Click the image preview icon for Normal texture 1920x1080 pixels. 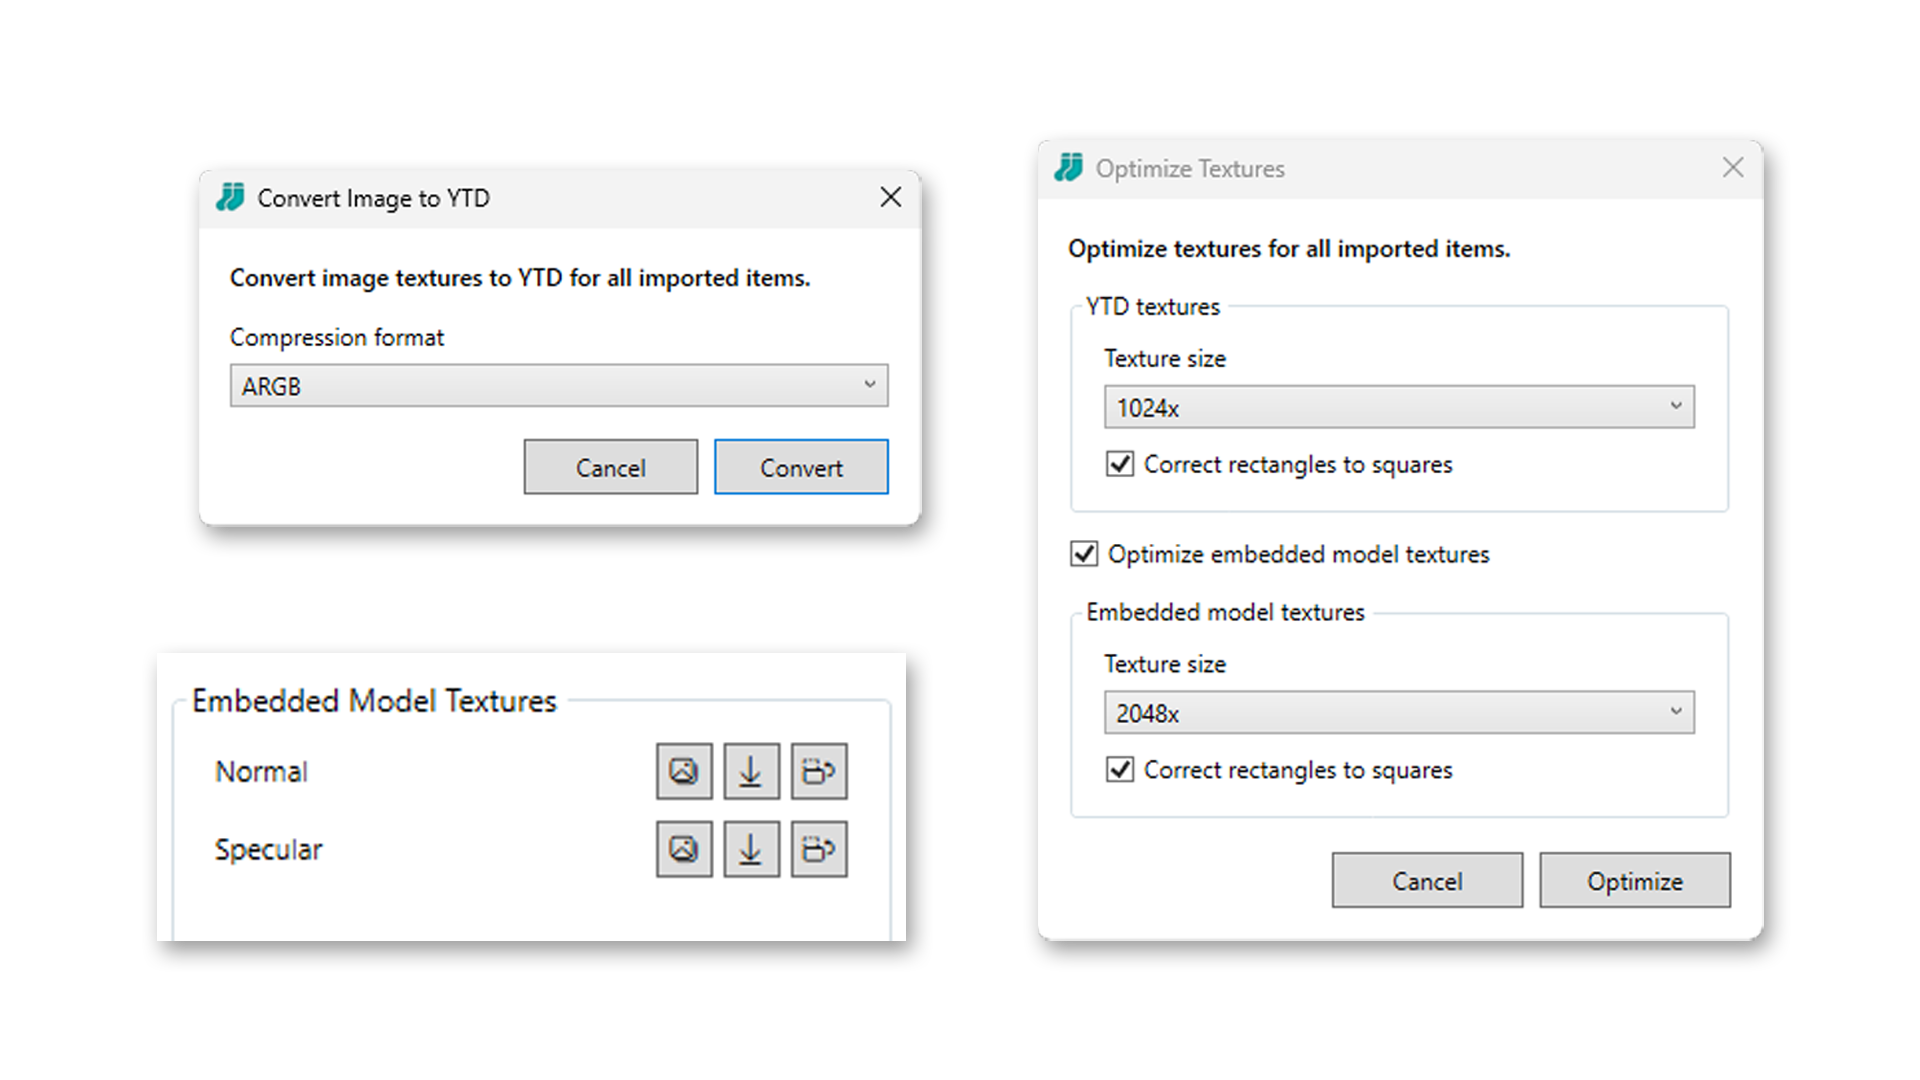(x=684, y=771)
